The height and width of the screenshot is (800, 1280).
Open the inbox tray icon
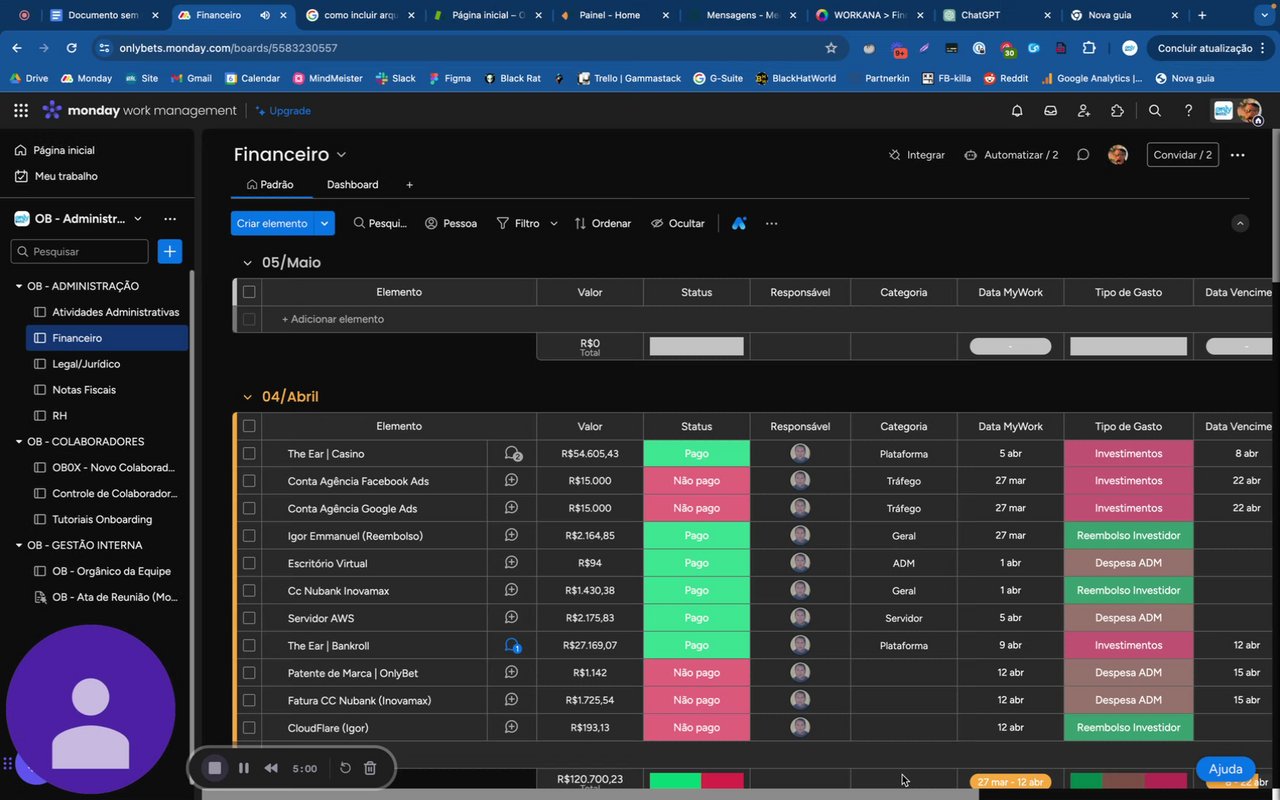(1050, 111)
